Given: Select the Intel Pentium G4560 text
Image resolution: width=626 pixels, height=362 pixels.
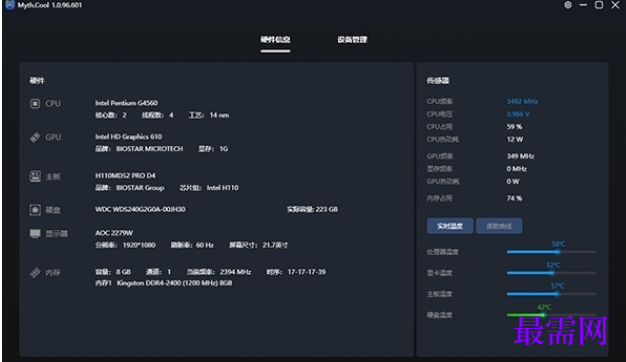Looking at the screenshot, I should pos(126,103).
